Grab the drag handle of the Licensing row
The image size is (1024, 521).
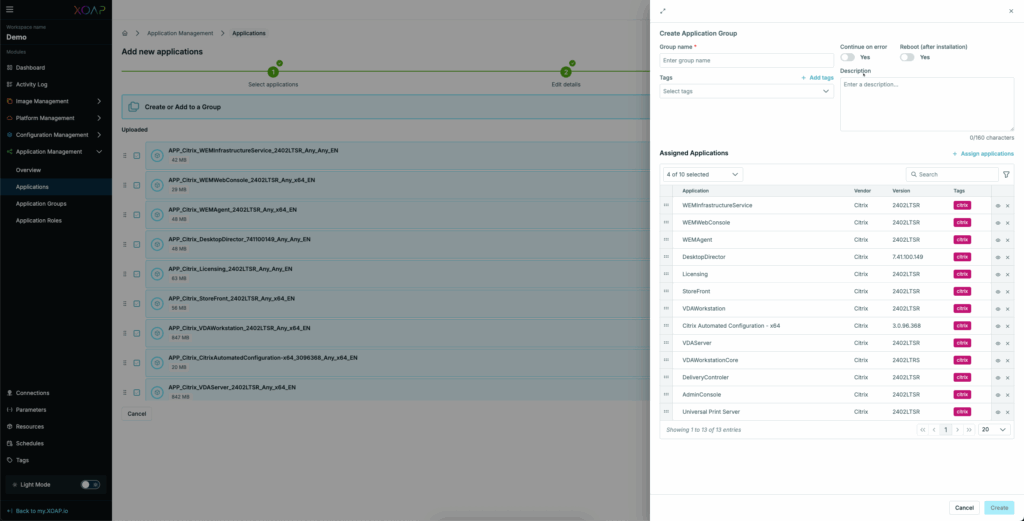click(x=666, y=274)
